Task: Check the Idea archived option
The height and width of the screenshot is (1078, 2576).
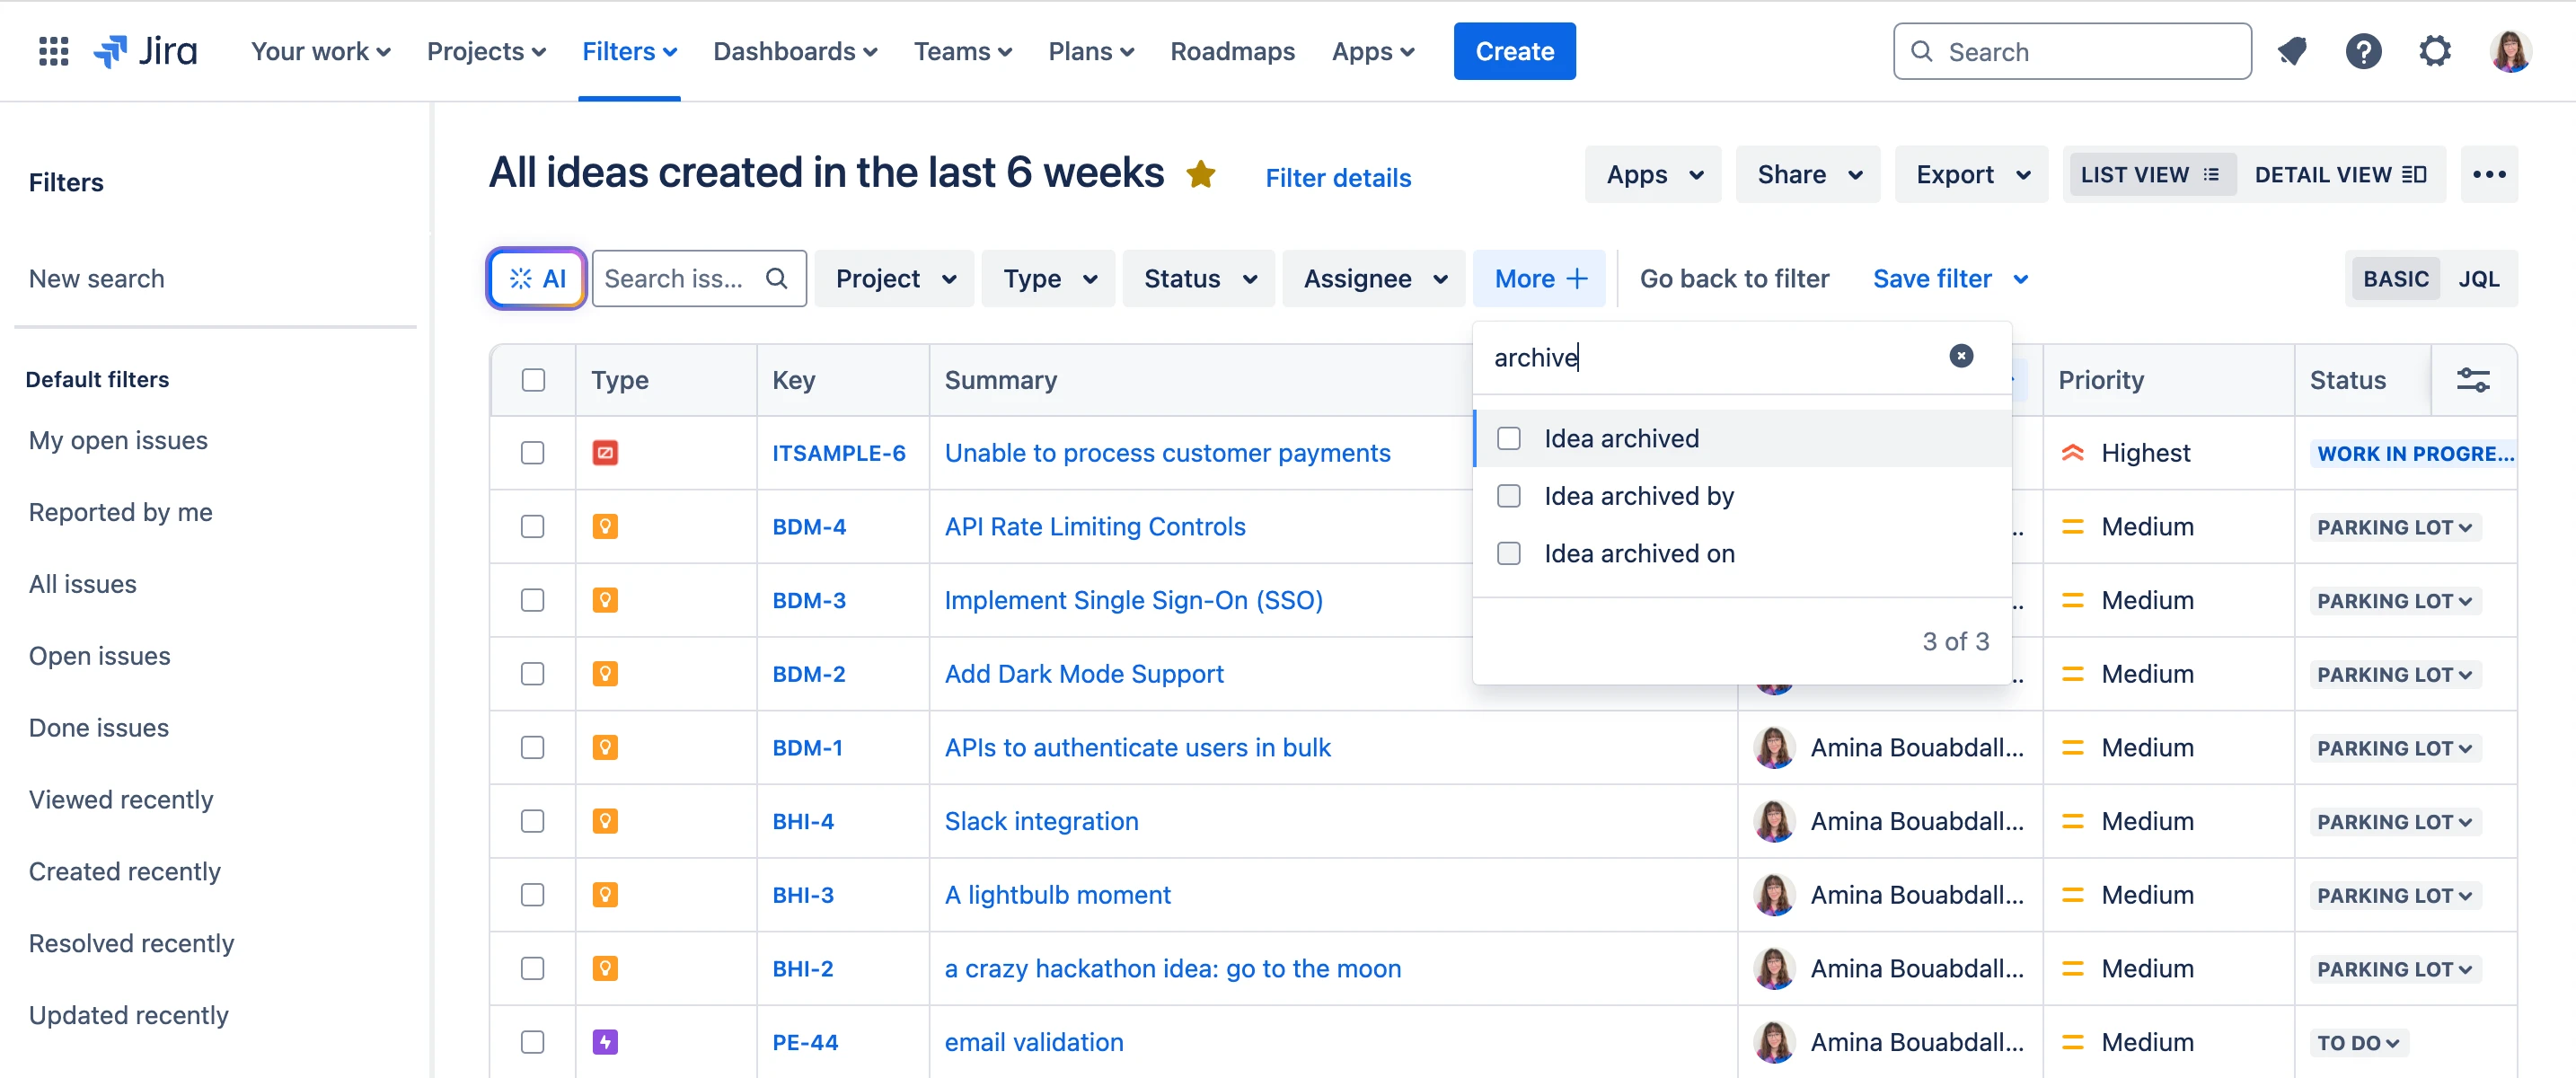Action: click(x=1509, y=438)
